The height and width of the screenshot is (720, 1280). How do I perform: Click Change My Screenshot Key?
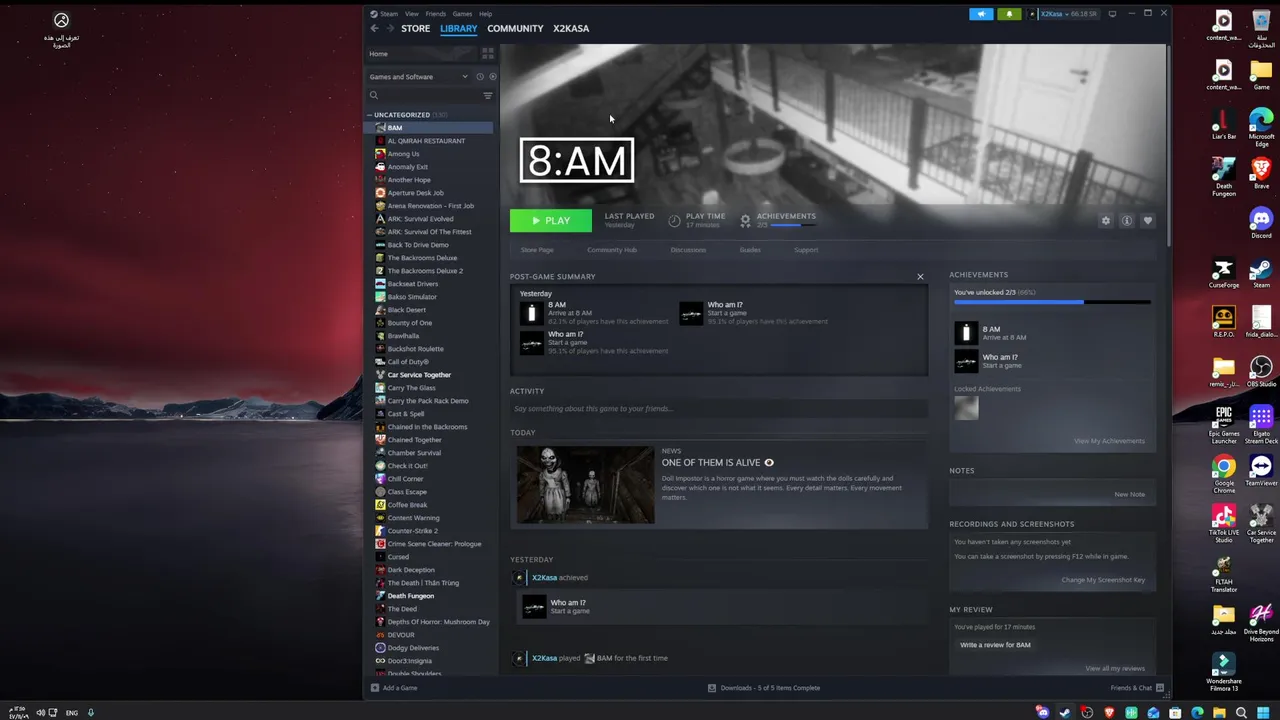[1103, 580]
